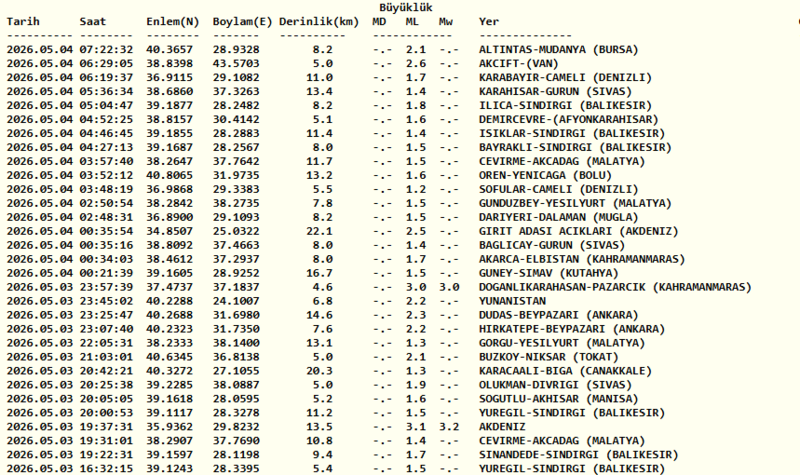The height and width of the screenshot is (475, 800).
Task: Select GUNEY-SIMAV (KUTAHYA) location
Action: tap(548, 273)
